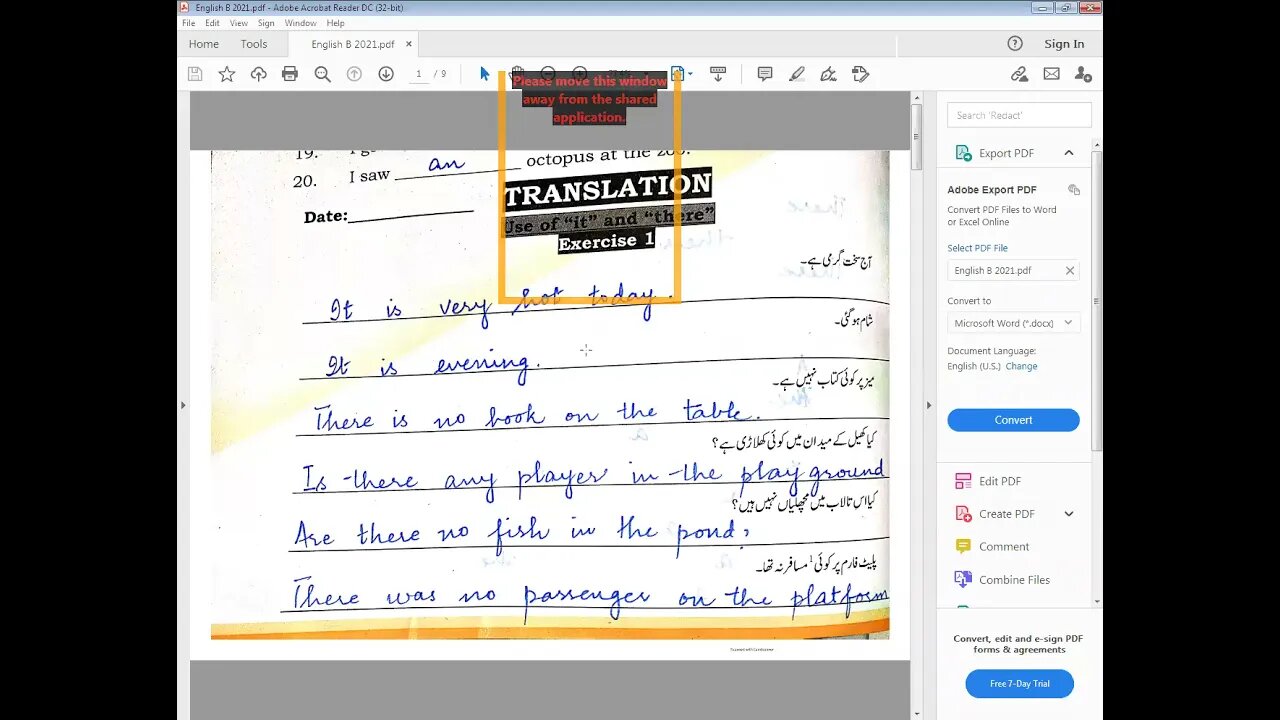Screen dimensions: 1280x720
Task: Click the Select PDF File link
Action: [x=978, y=248]
